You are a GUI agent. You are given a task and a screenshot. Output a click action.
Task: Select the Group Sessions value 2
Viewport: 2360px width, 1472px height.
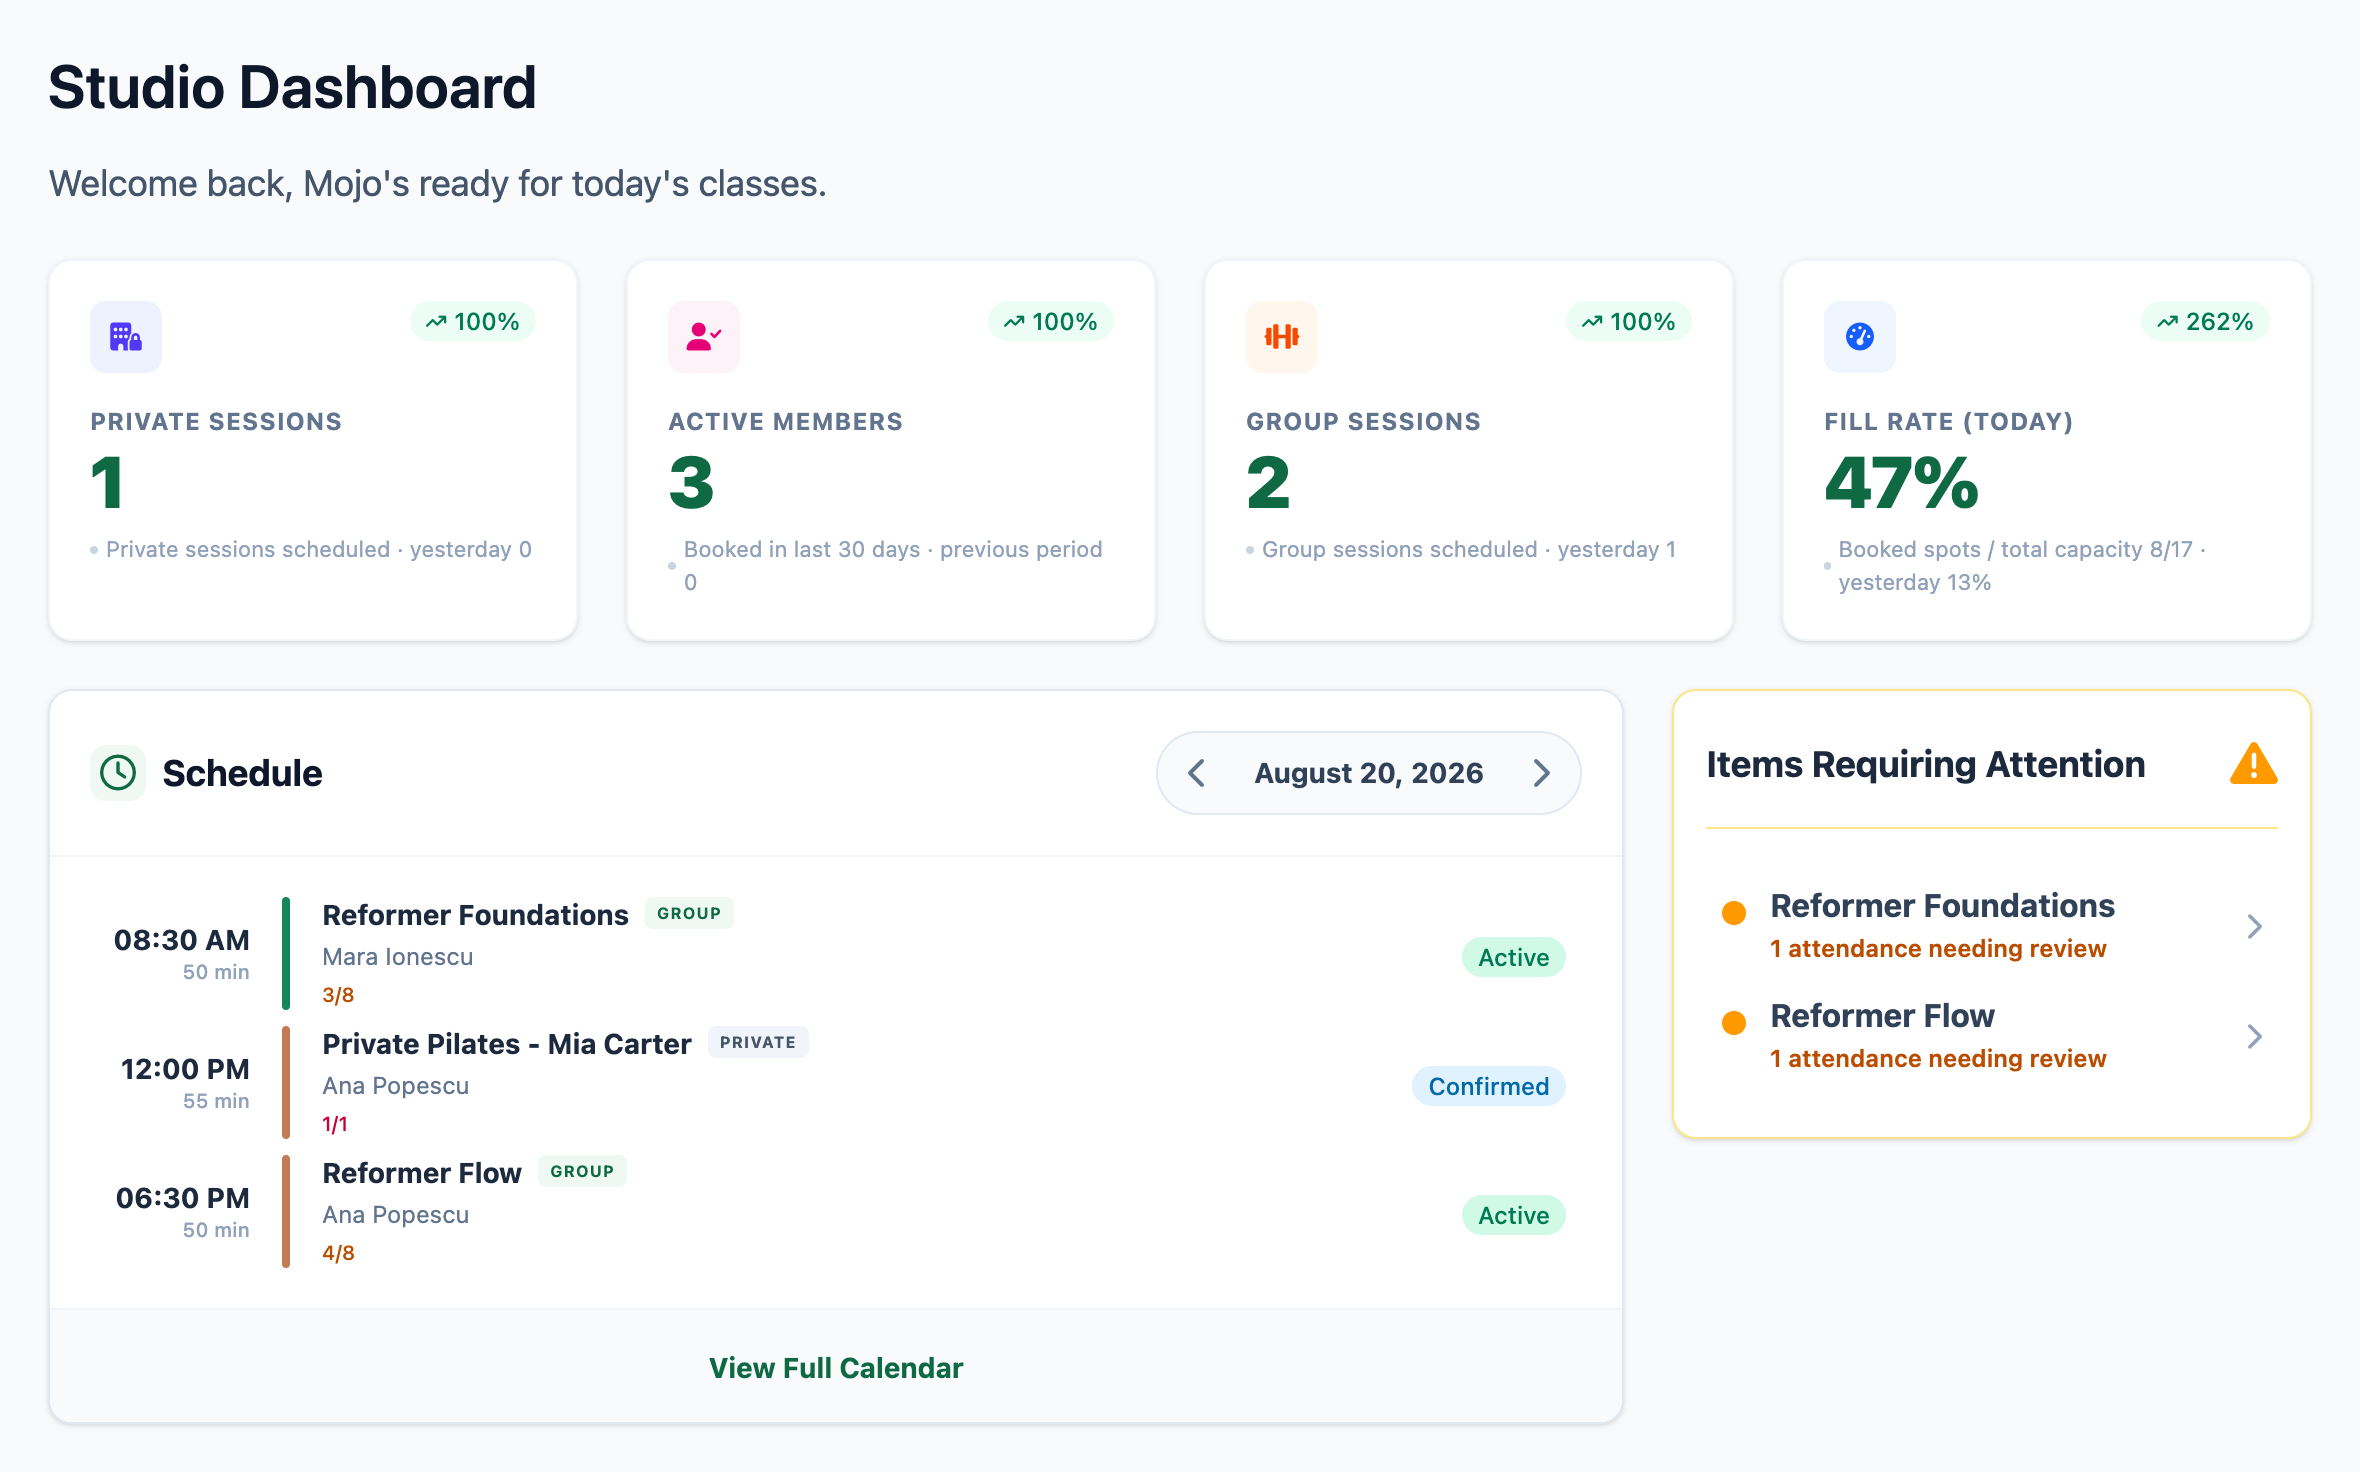click(1269, 483)
